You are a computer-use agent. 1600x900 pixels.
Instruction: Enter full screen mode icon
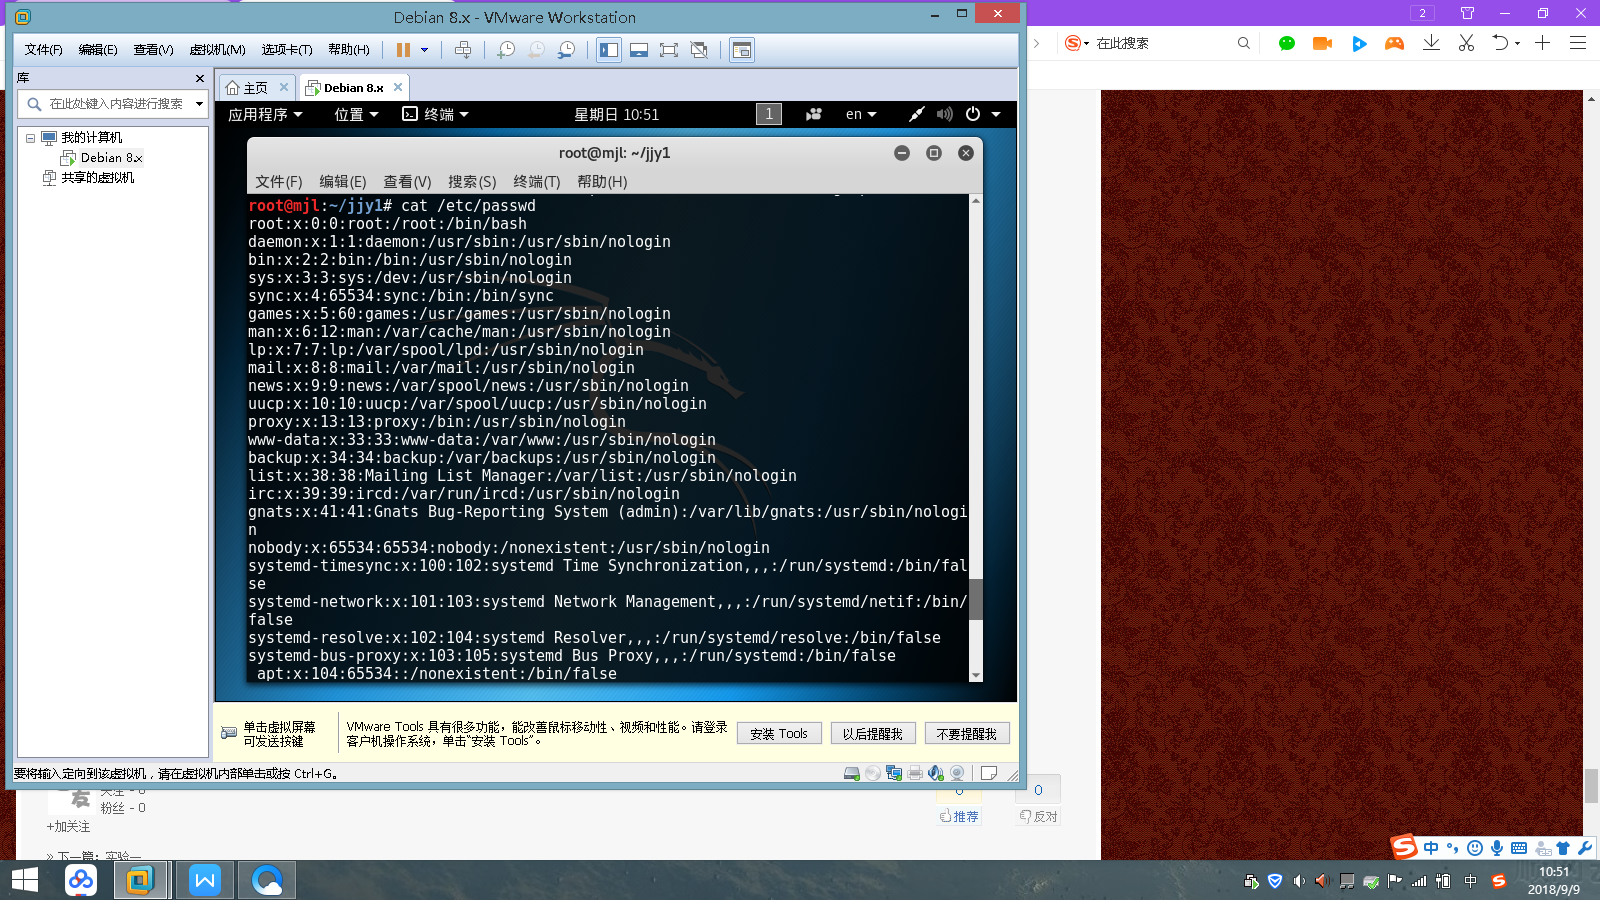click(x=669, y=50)
